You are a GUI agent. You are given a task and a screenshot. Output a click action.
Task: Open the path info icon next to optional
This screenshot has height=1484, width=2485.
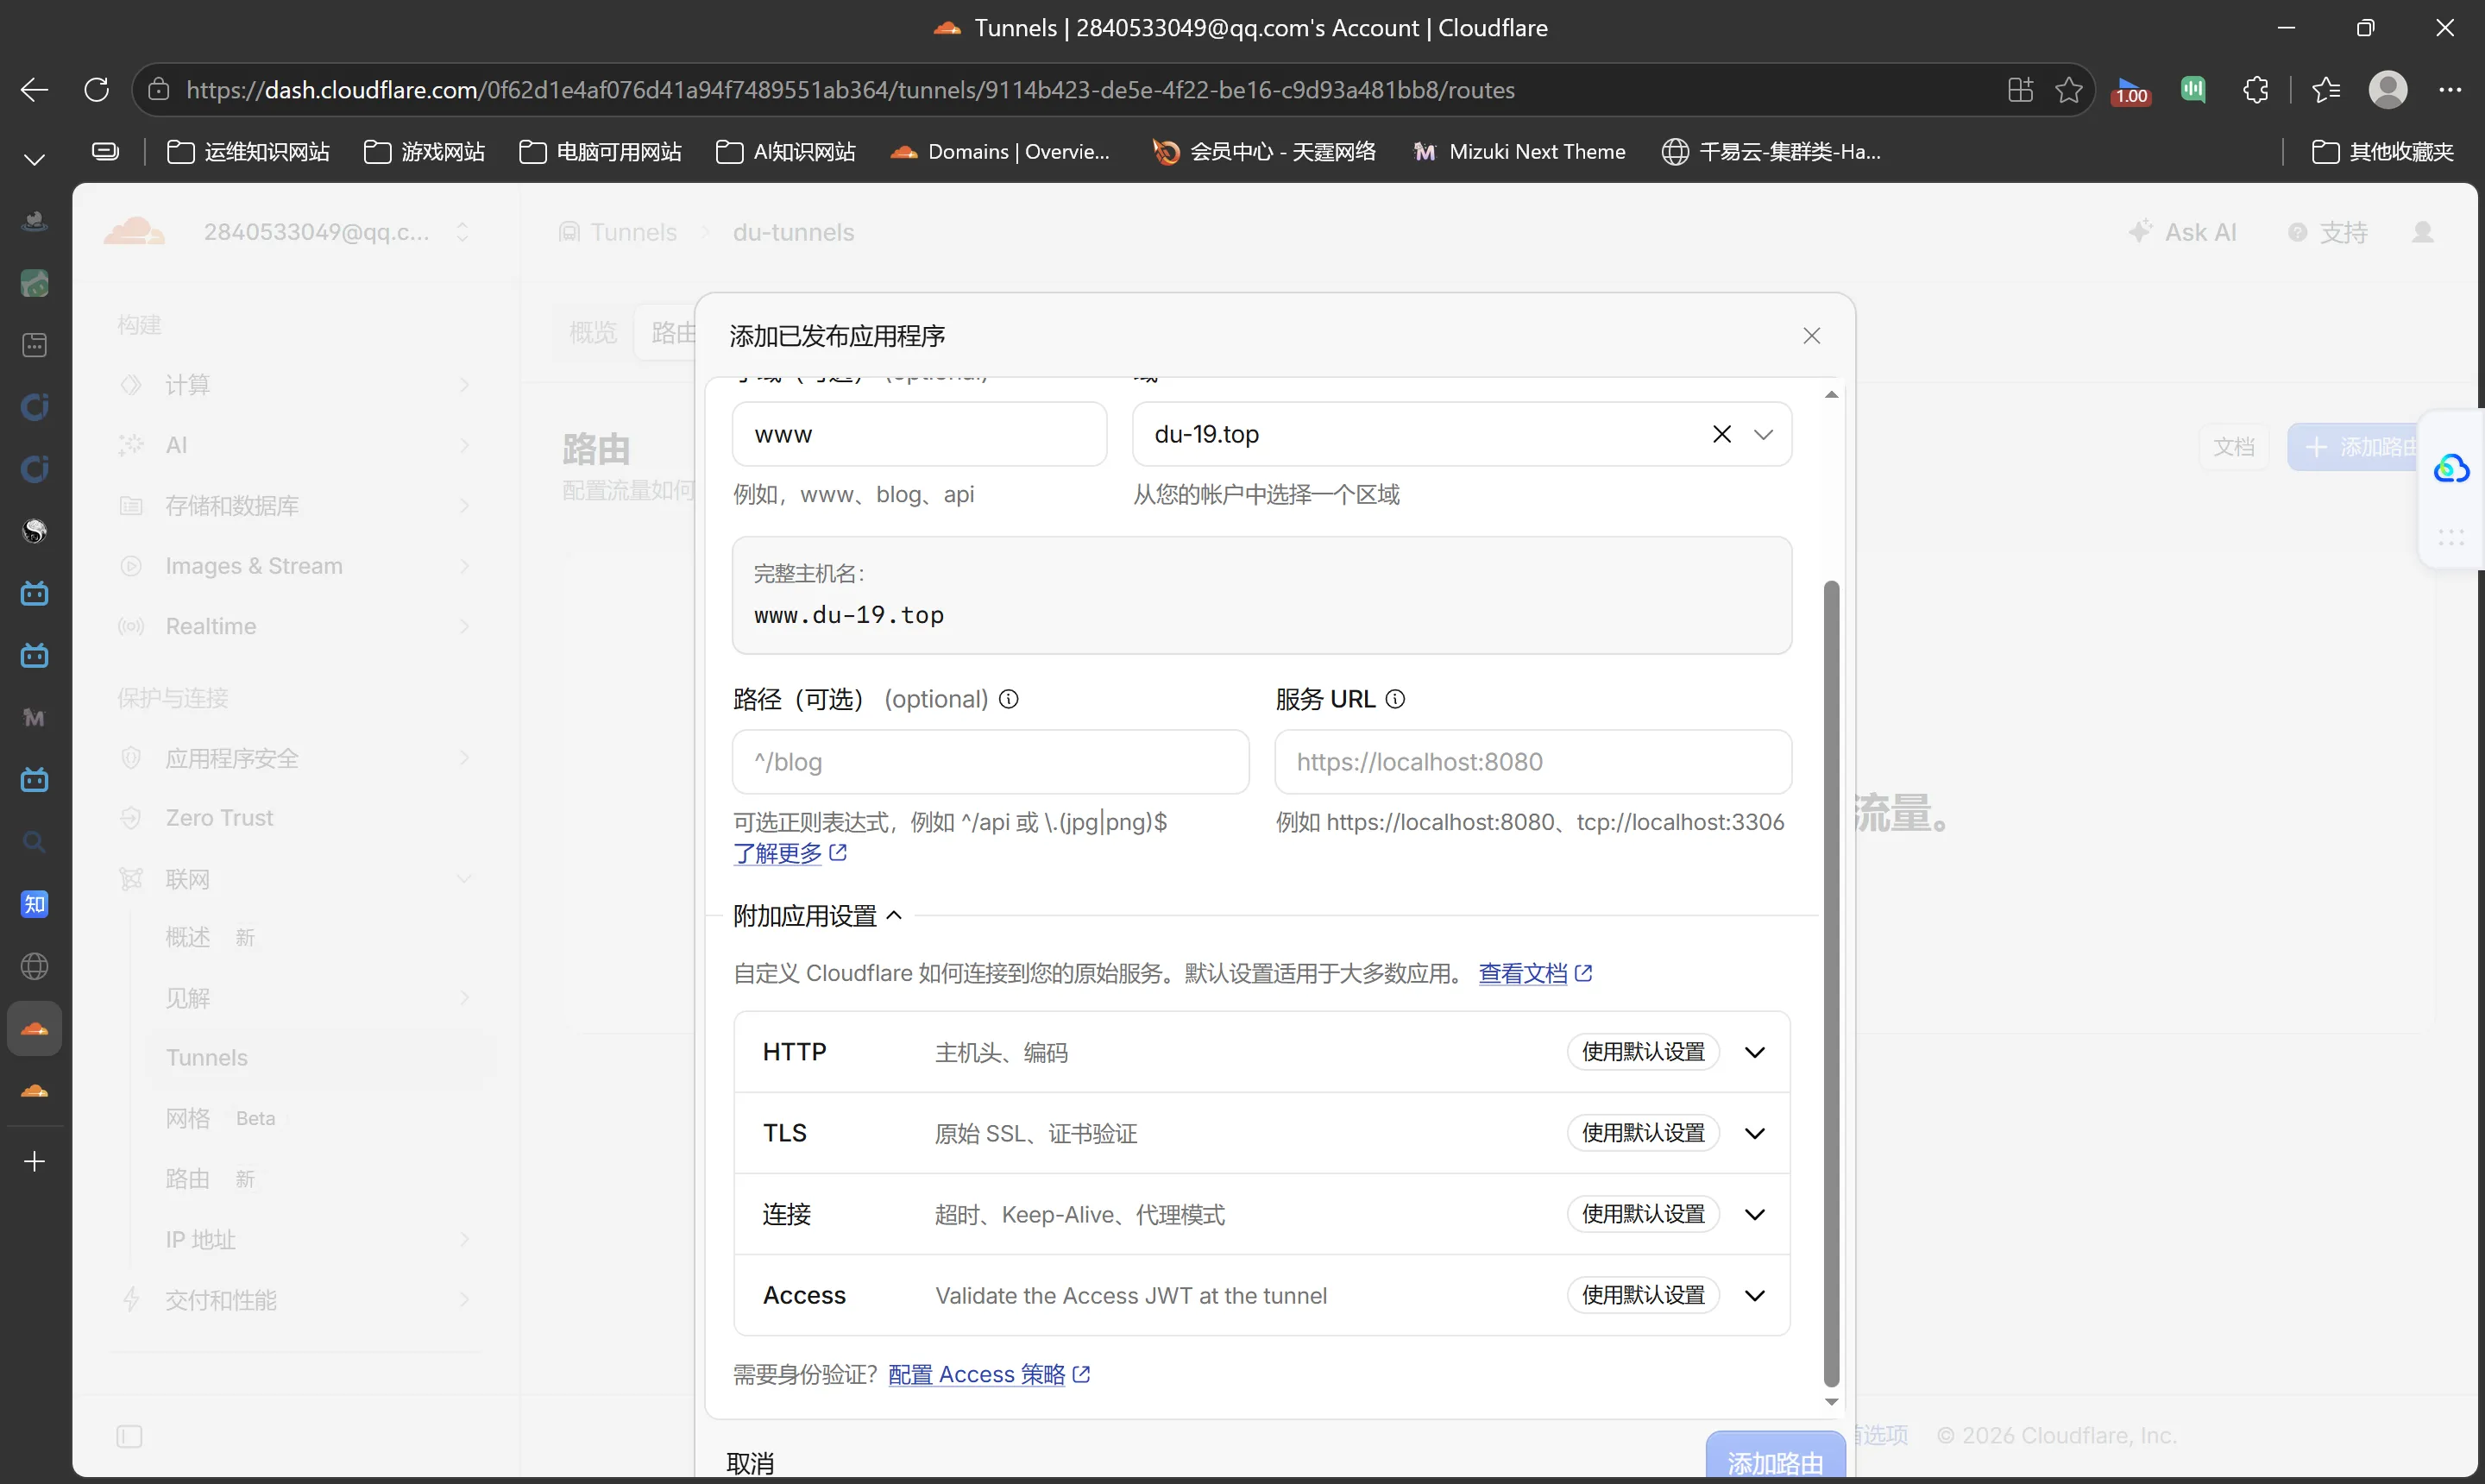click(1009, 699)
